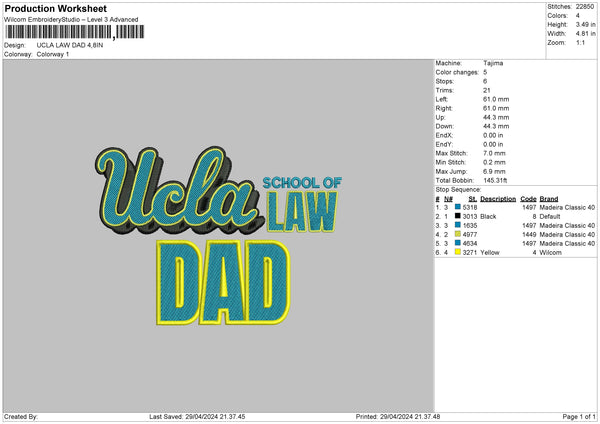Select the Color changes value '5'
Screen dimensions: 600x424
[485, 72]
